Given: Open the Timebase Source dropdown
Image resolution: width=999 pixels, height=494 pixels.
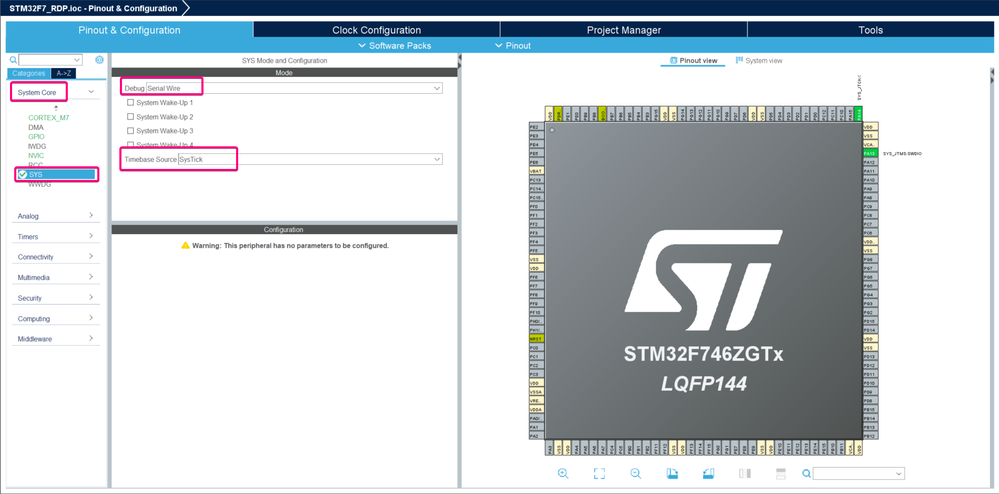Looking at the screenshot, I should pyautogui.click(x=310, y=159).
